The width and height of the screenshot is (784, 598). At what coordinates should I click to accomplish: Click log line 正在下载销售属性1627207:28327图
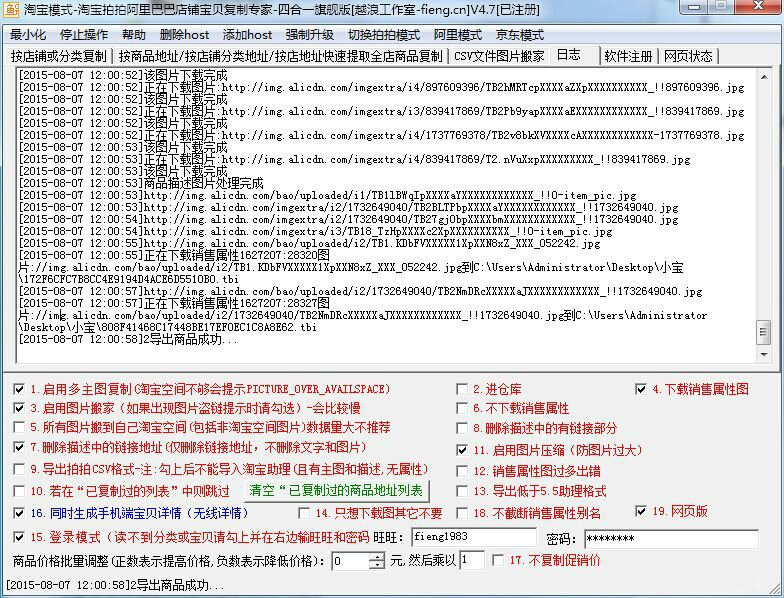tap(174, 304)
